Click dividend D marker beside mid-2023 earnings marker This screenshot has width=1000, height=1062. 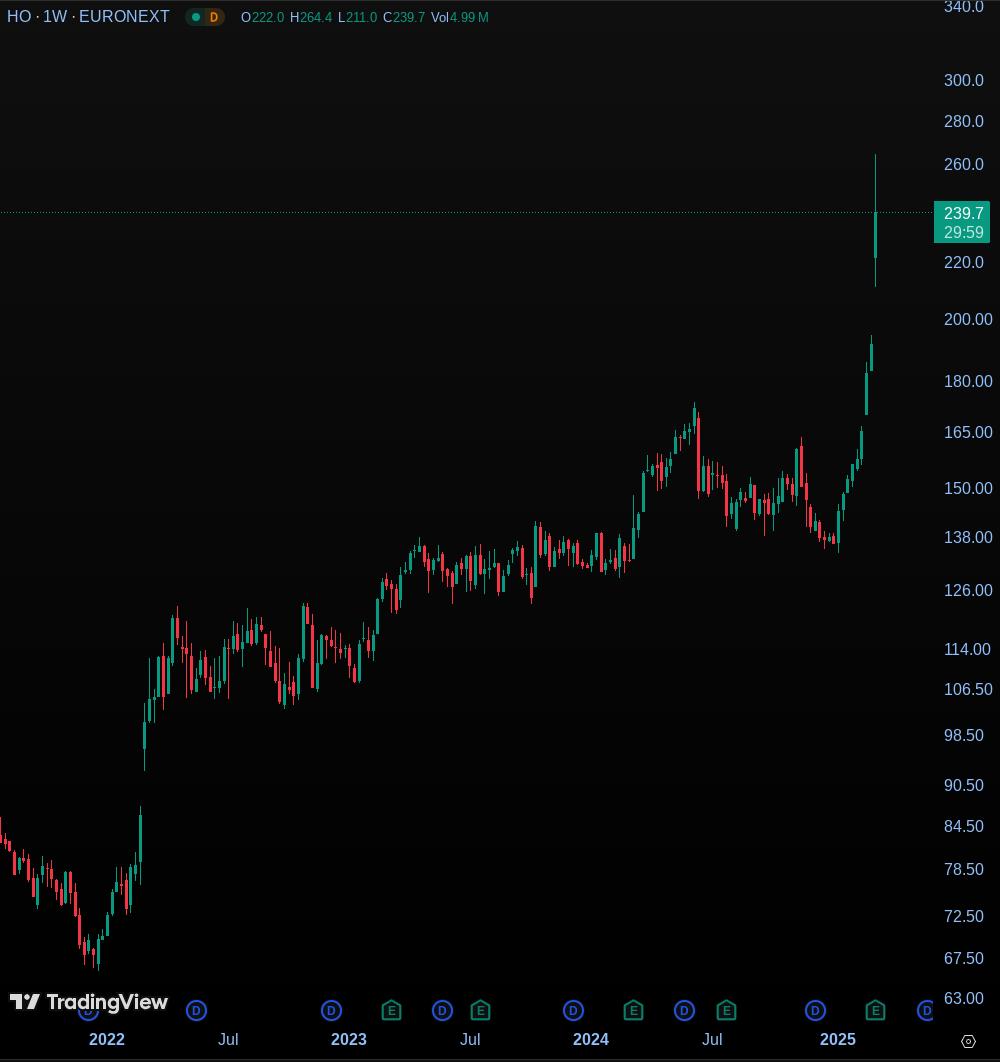(x=442, y=1011)
